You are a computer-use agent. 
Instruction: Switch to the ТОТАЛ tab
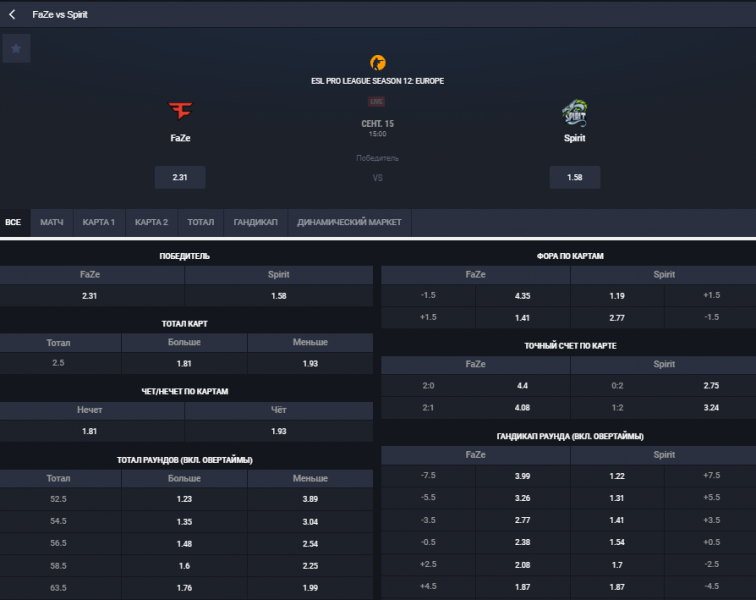[x=201, y=222]
